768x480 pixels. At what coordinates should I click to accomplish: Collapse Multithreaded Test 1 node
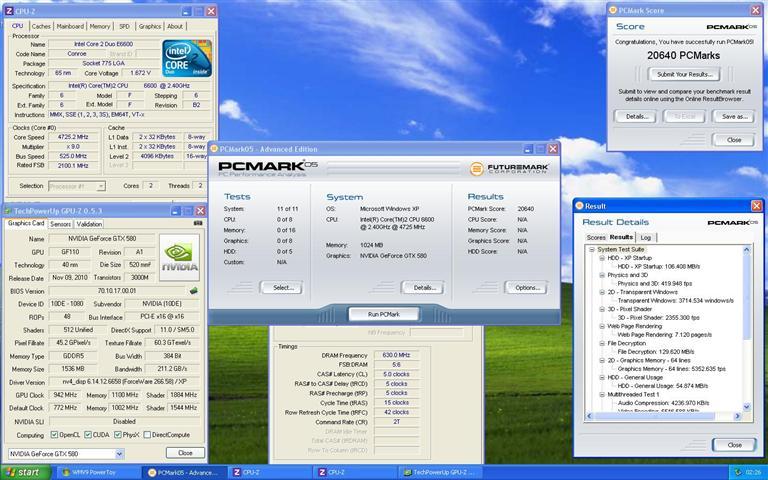[x=602, y=394]
